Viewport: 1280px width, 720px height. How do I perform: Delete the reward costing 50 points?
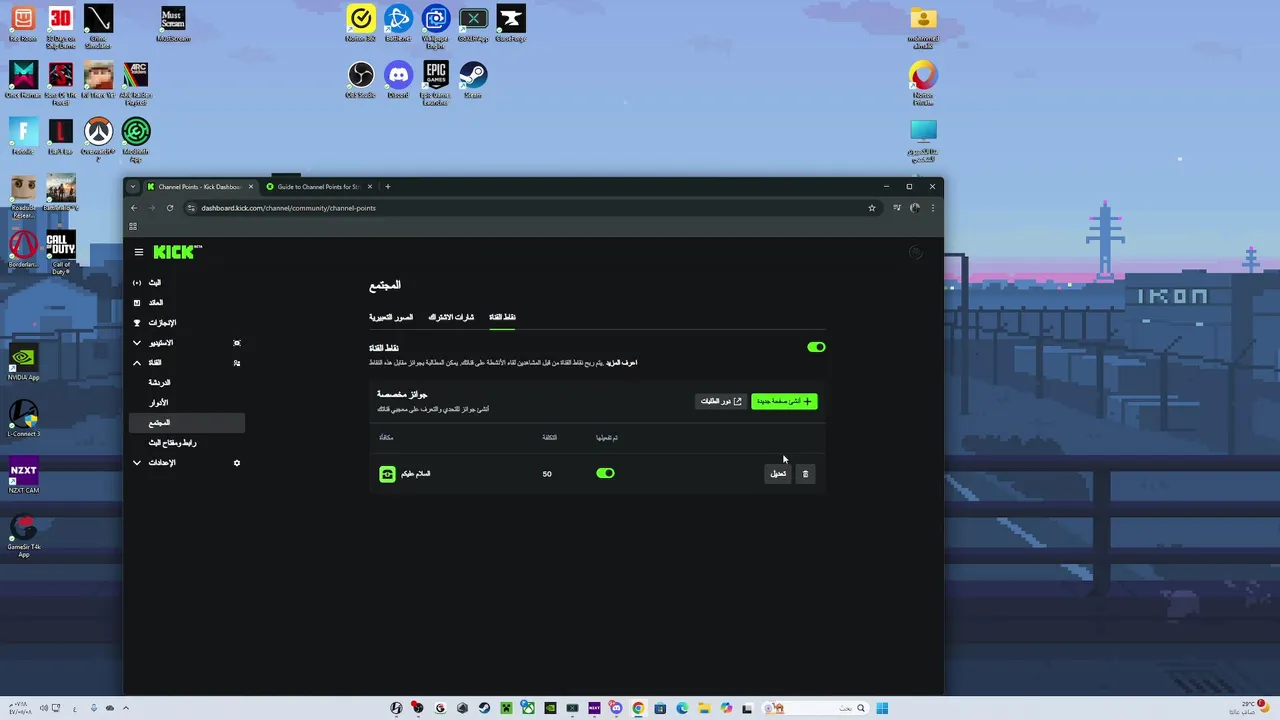click(805, 474)
